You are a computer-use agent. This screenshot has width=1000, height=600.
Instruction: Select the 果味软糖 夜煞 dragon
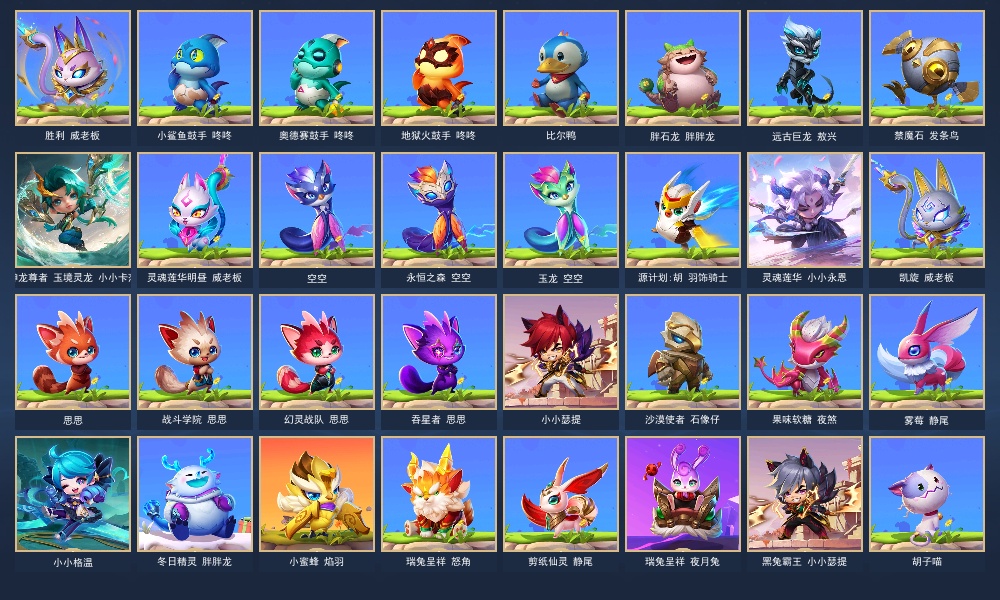point(805,352)
